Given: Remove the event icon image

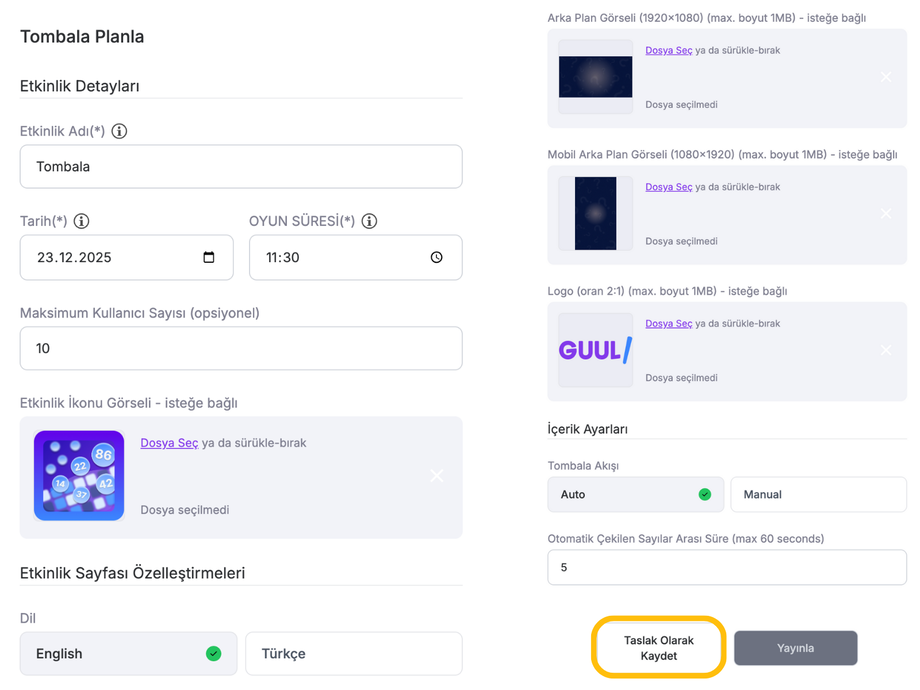Looking at the screenshot, I should tap(436, 476).
